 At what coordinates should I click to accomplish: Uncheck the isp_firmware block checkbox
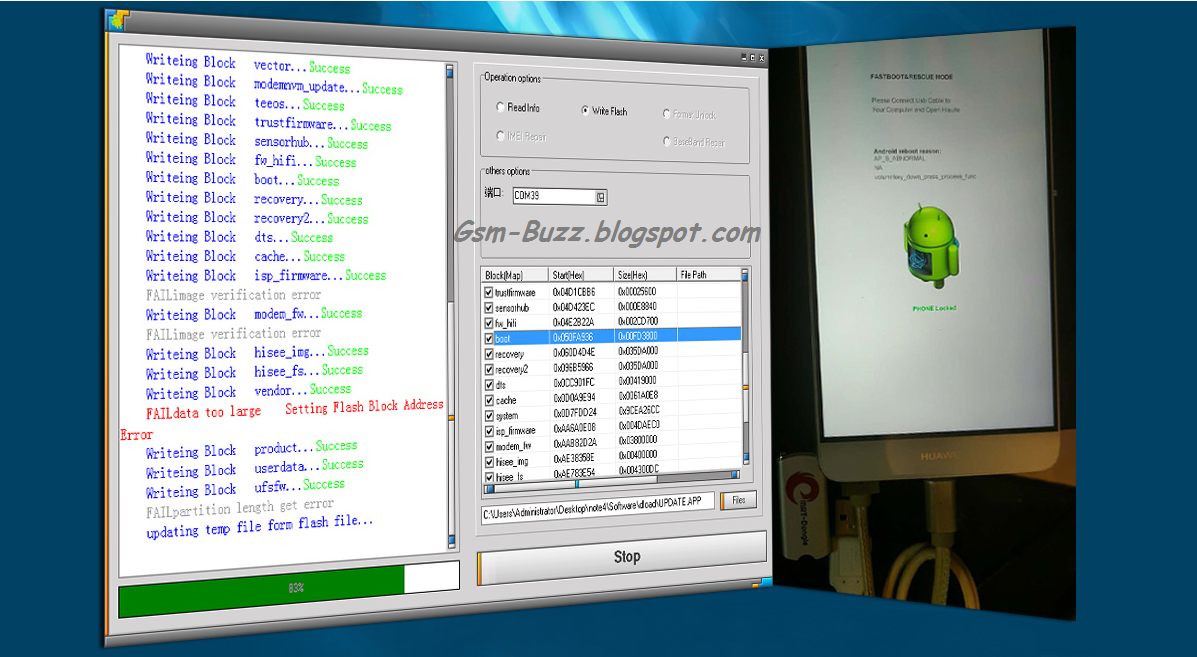click(489, 431)
